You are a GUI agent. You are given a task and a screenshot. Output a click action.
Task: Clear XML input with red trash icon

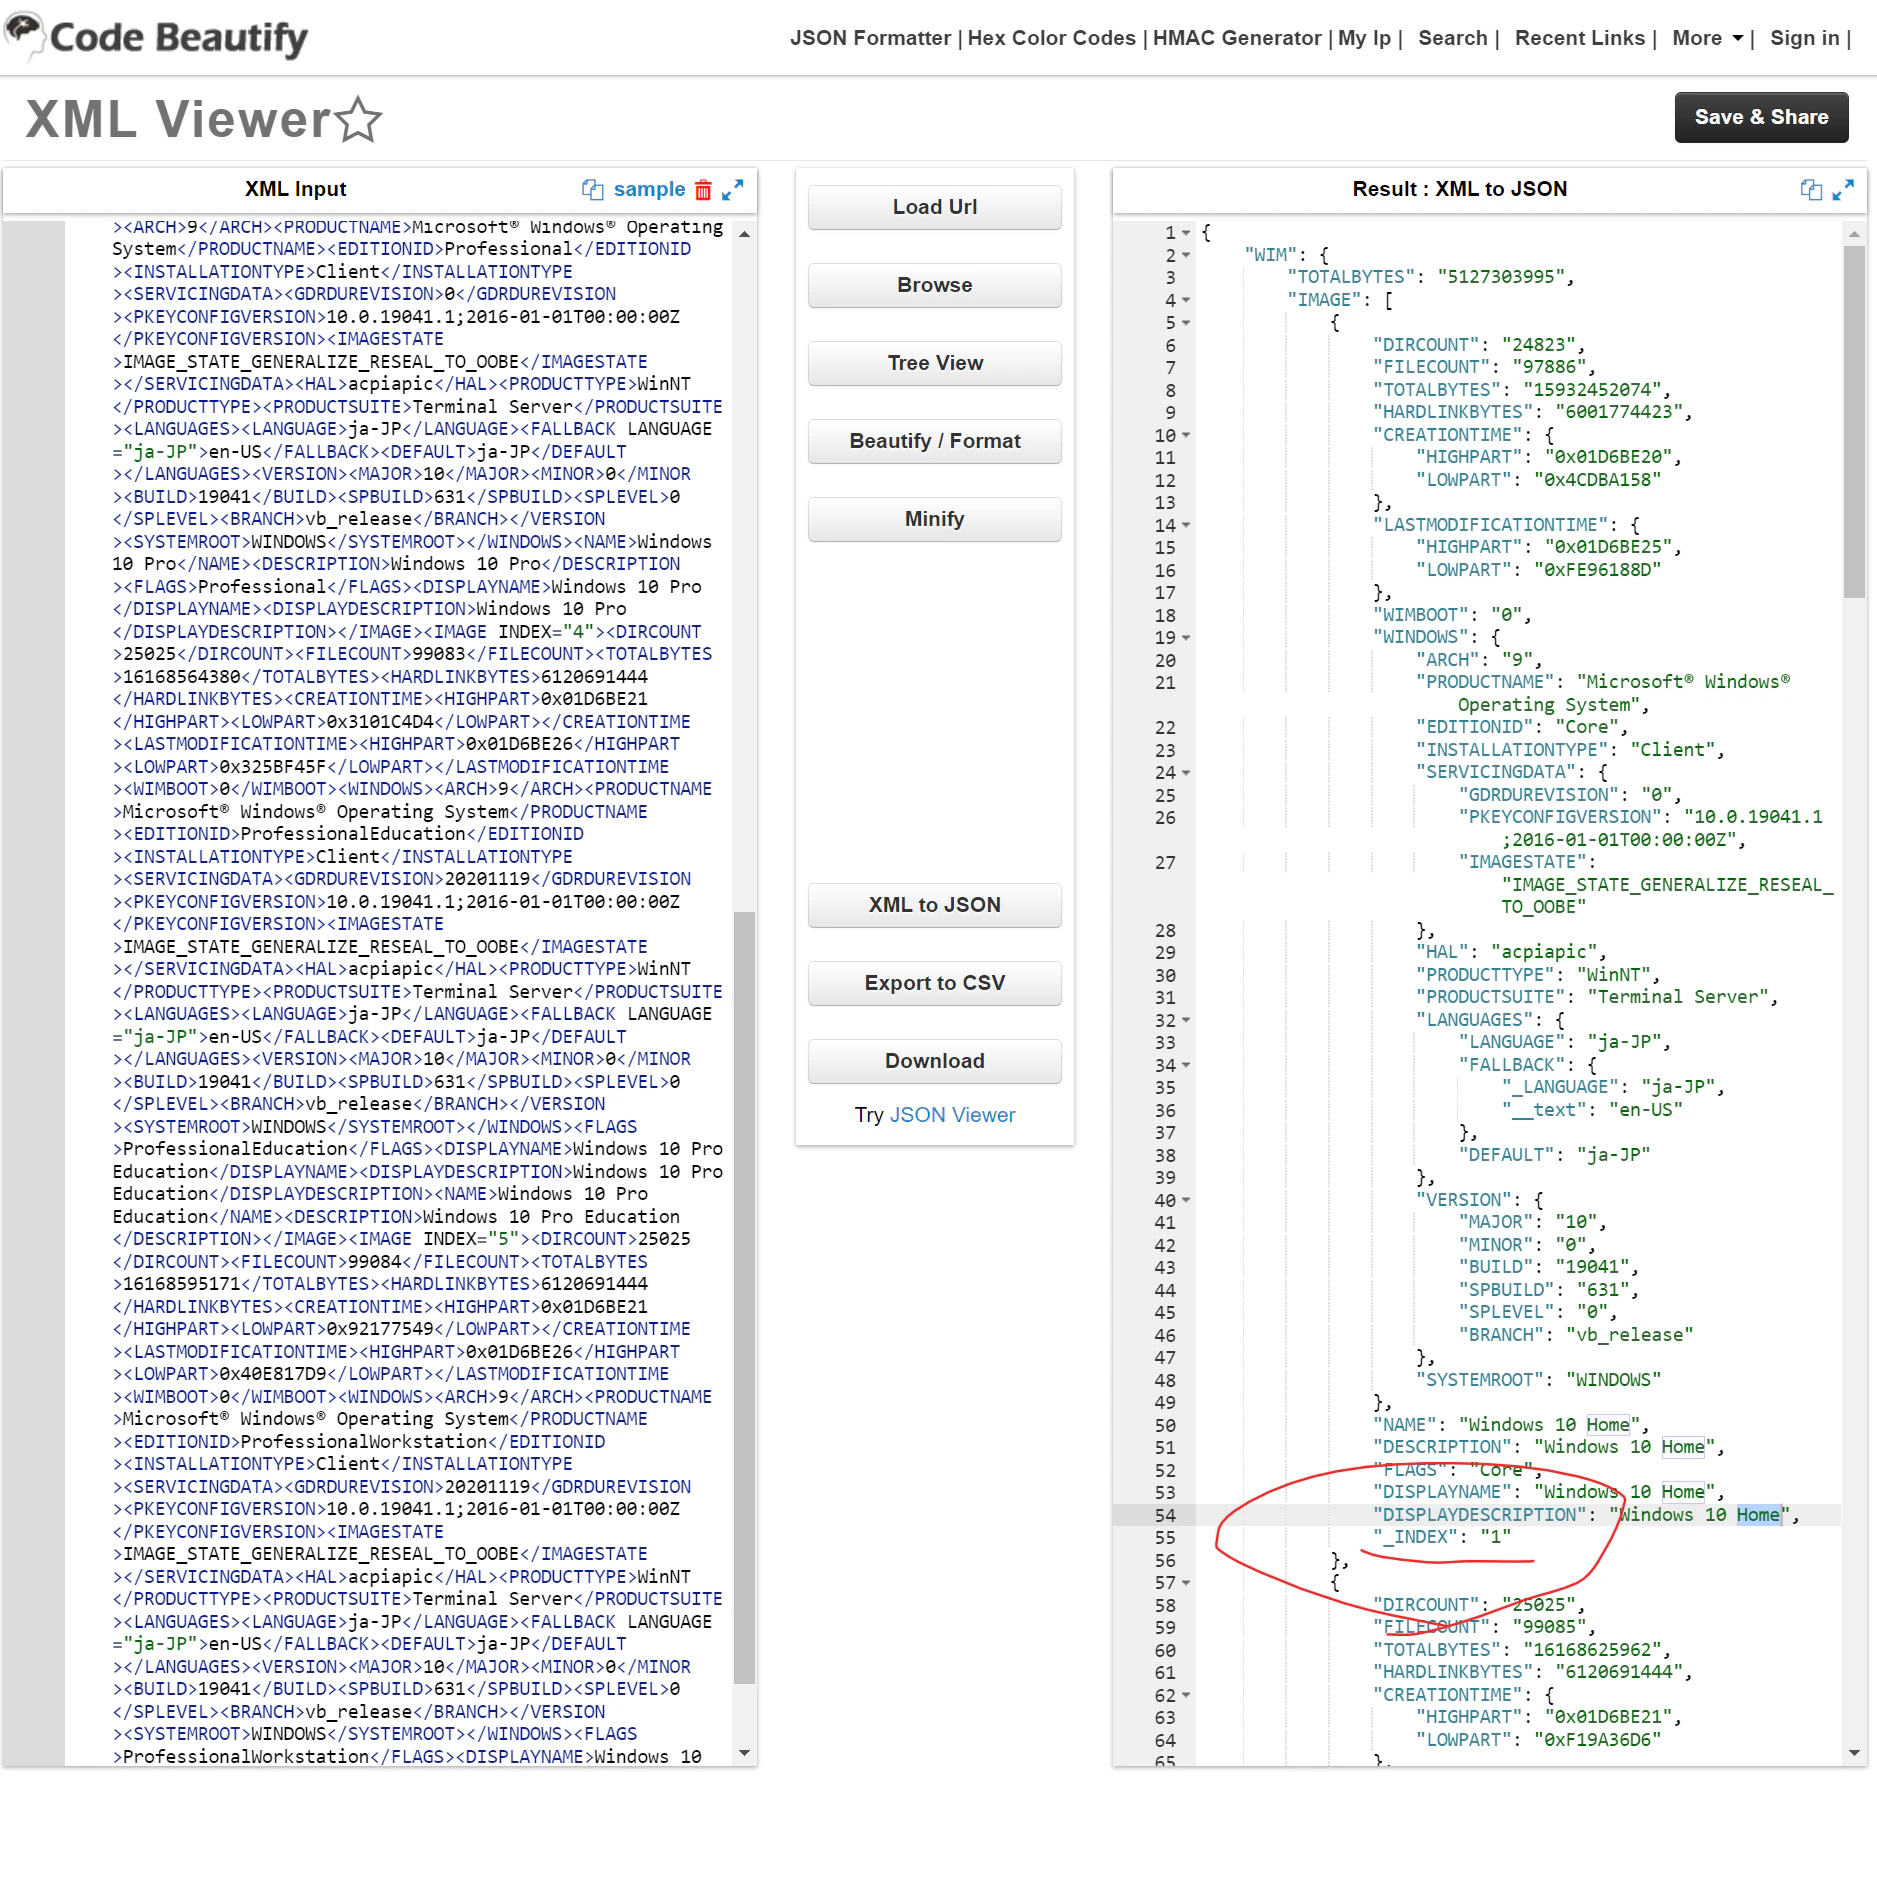[703, 189]
